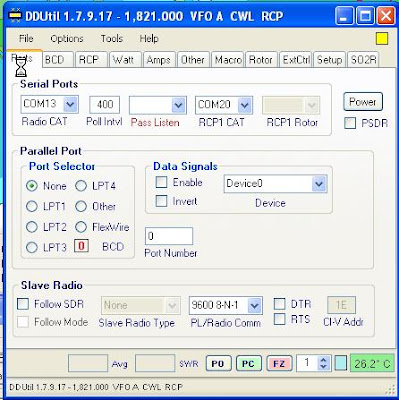
Task: Click the DDUtil app icon in title bar
Action: [x=14, y=15]
